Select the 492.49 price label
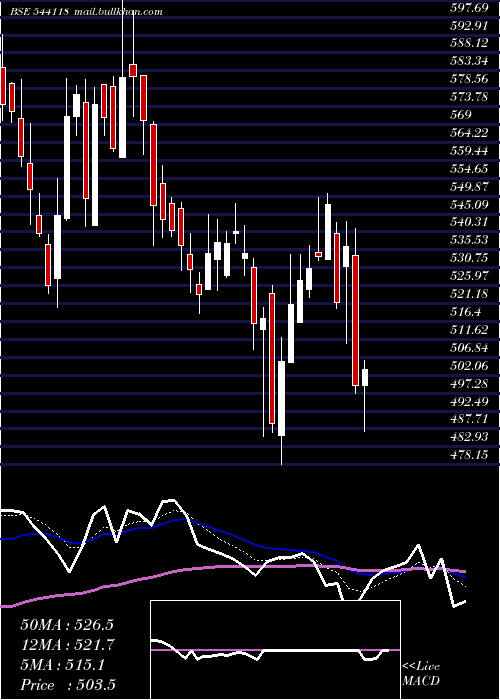The width and height of the screenshot is (500, 700). [469, 401]
